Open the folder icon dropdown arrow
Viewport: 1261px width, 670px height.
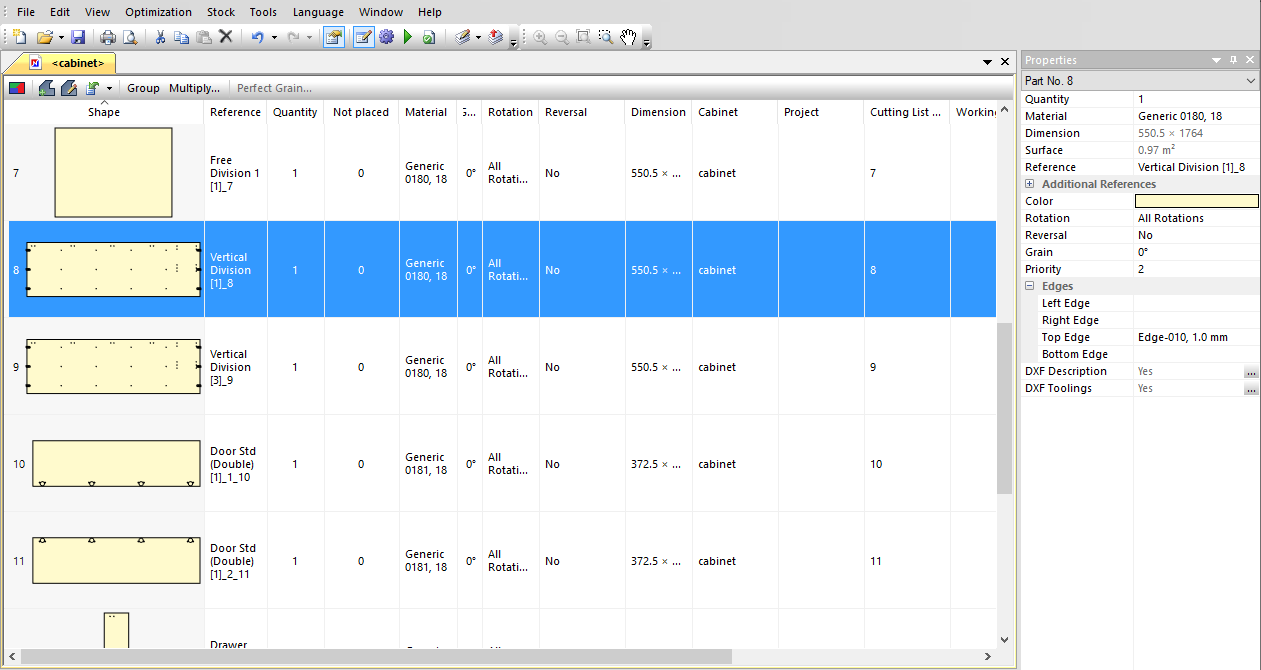(60, 38)
